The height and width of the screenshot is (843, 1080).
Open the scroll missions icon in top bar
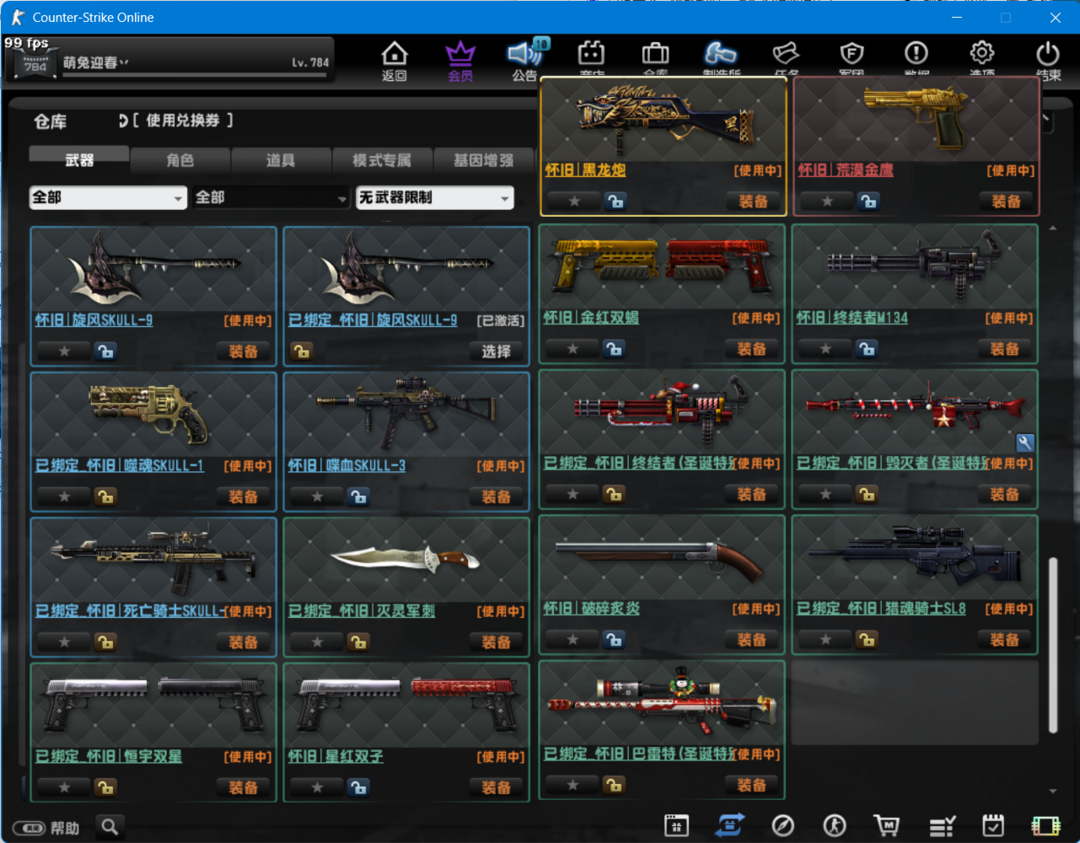tap(785, 54)
